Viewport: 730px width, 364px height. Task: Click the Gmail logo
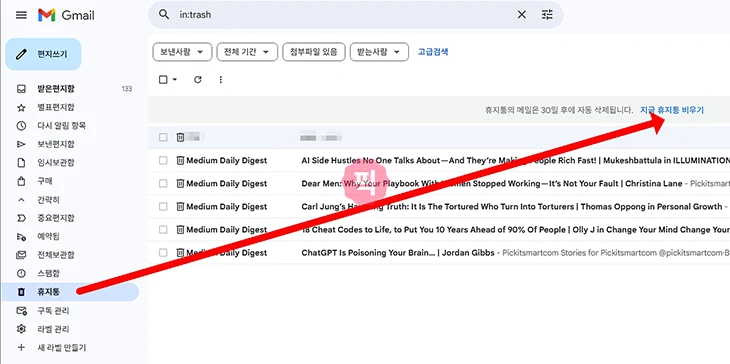[66, 15]
